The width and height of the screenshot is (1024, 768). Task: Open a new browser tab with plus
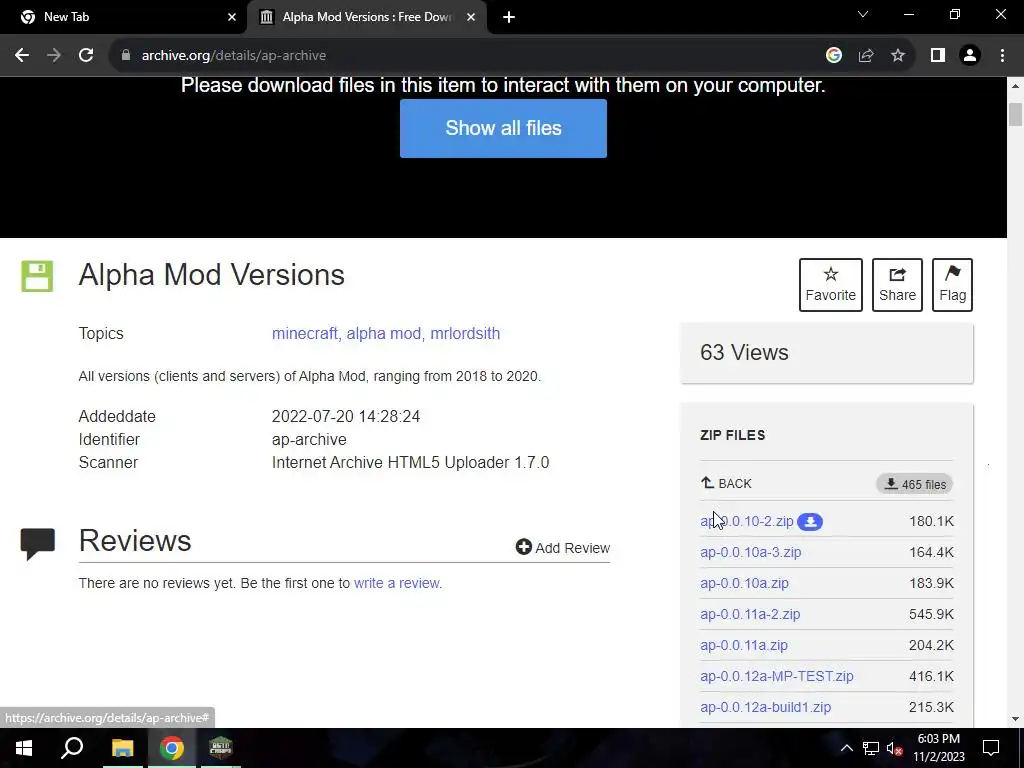point(509,17)
